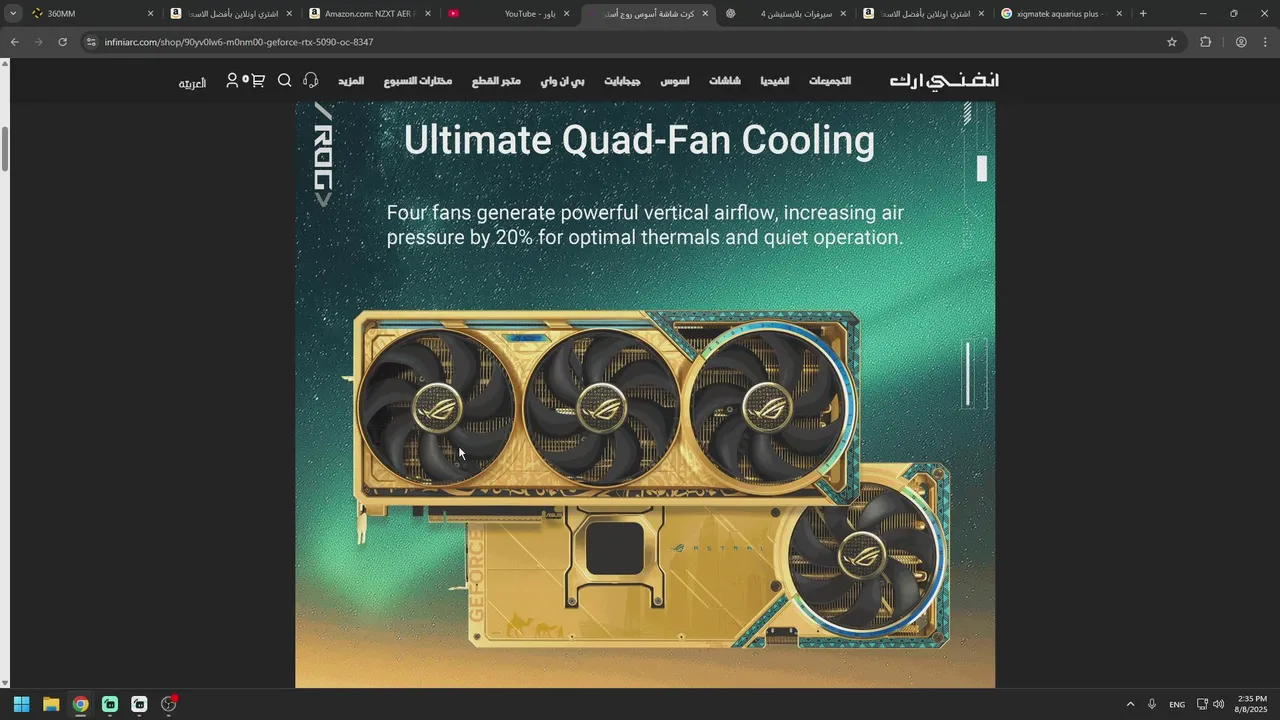Click the microphone tray icon
The width and height of the screenshot is (1280, 720).
tap(1152, 704)
